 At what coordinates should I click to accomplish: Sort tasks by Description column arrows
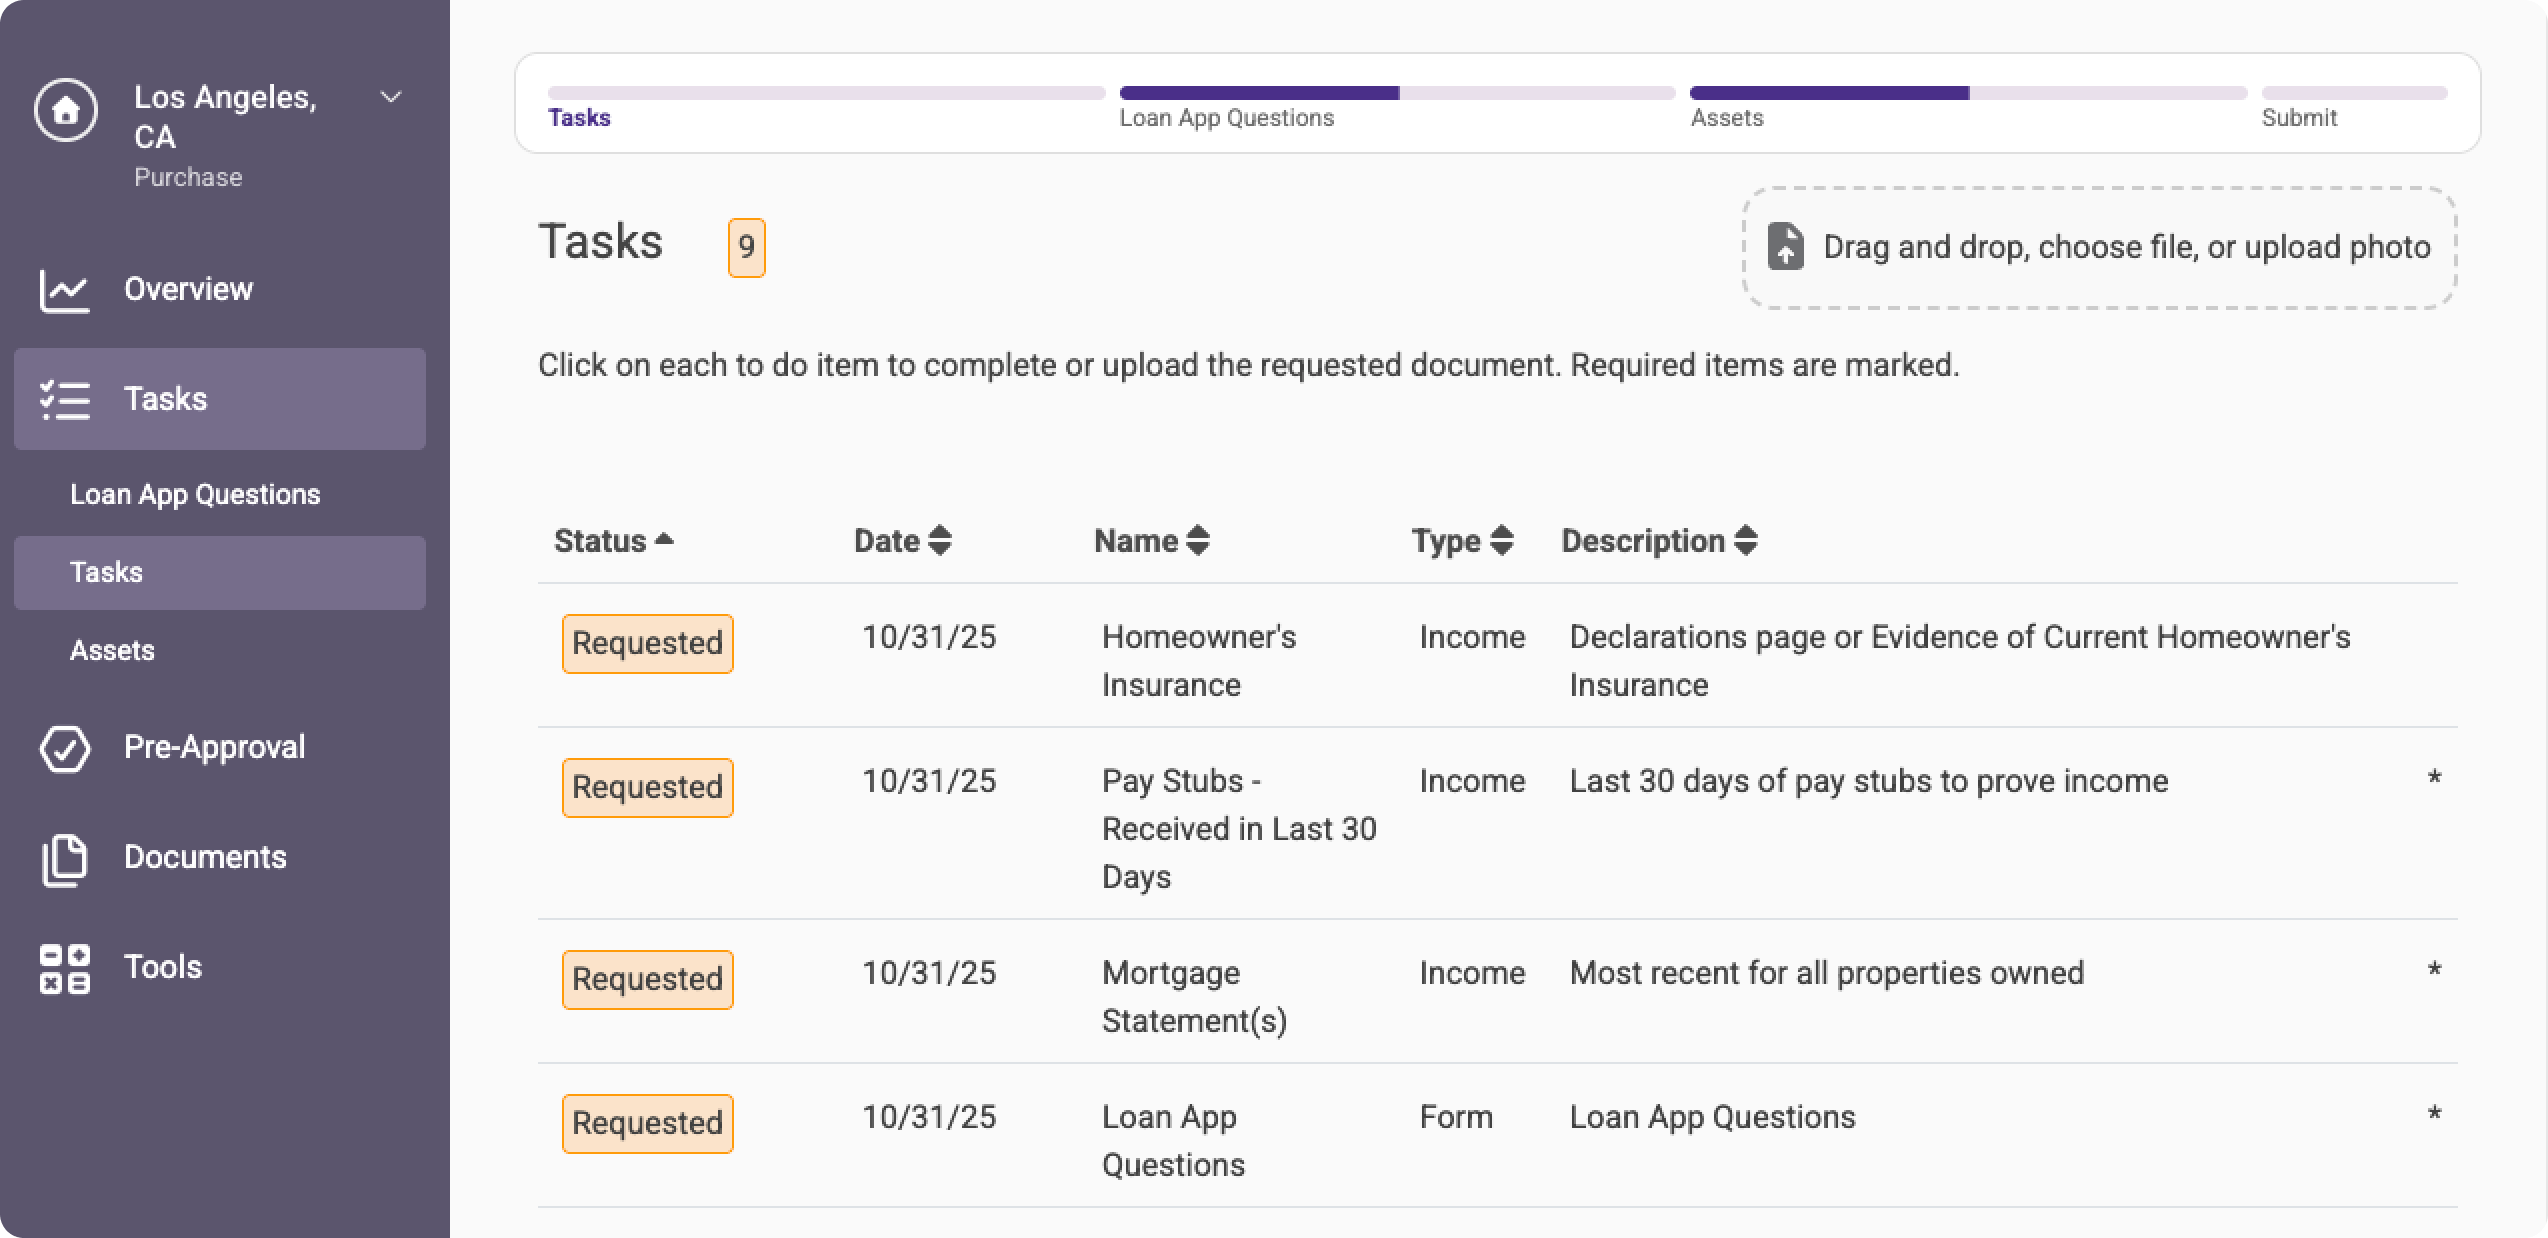(1746, 541)
